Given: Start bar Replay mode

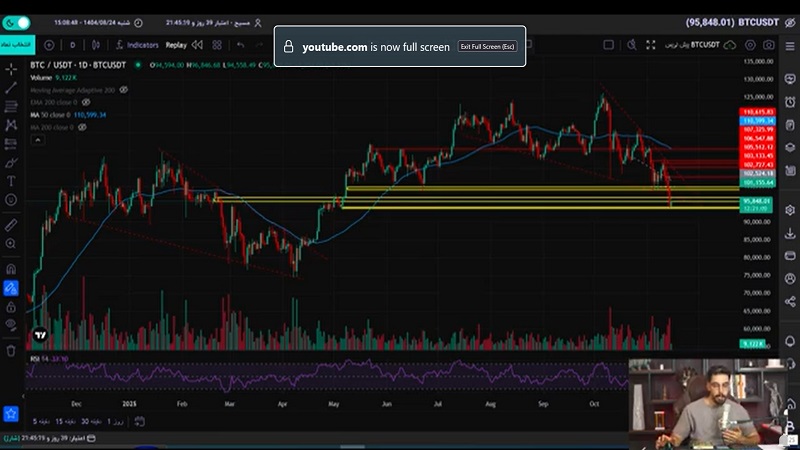Looking at the screenshot, I should 176,45.
